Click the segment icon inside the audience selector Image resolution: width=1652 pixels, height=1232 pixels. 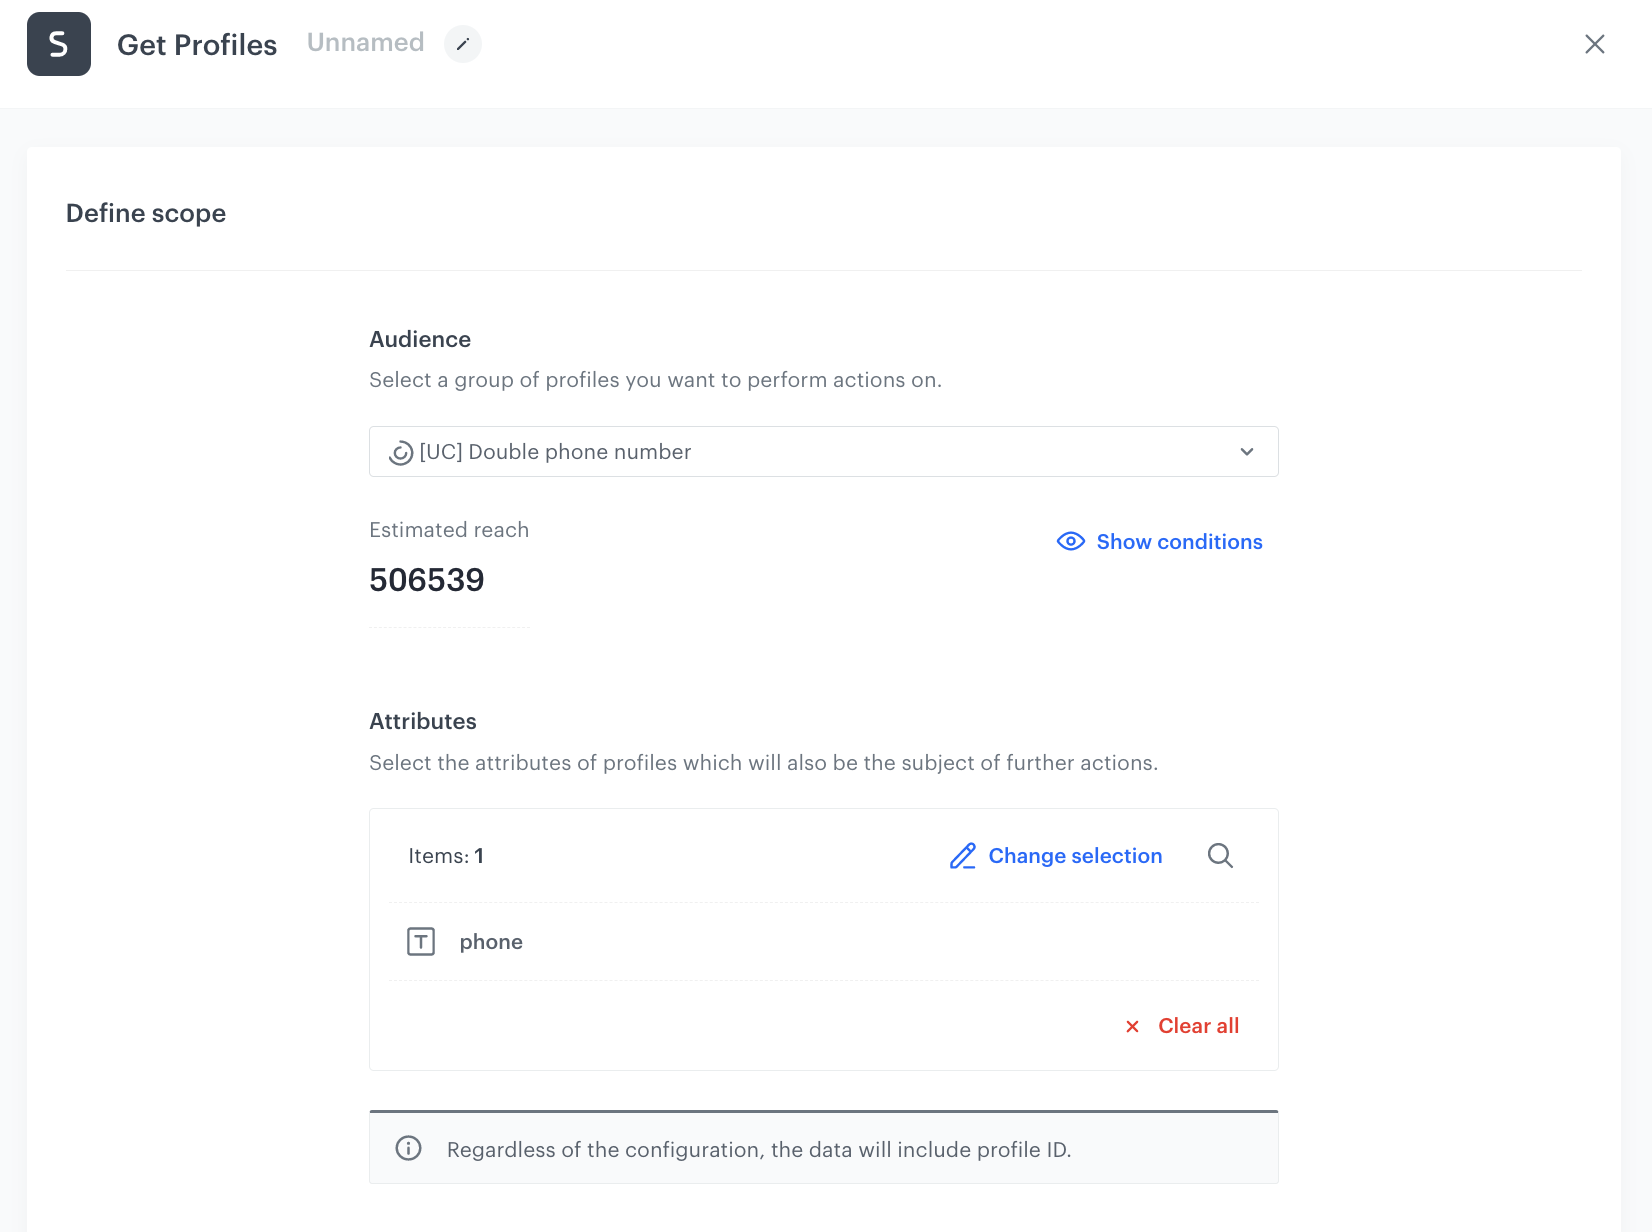coord(400,451)
